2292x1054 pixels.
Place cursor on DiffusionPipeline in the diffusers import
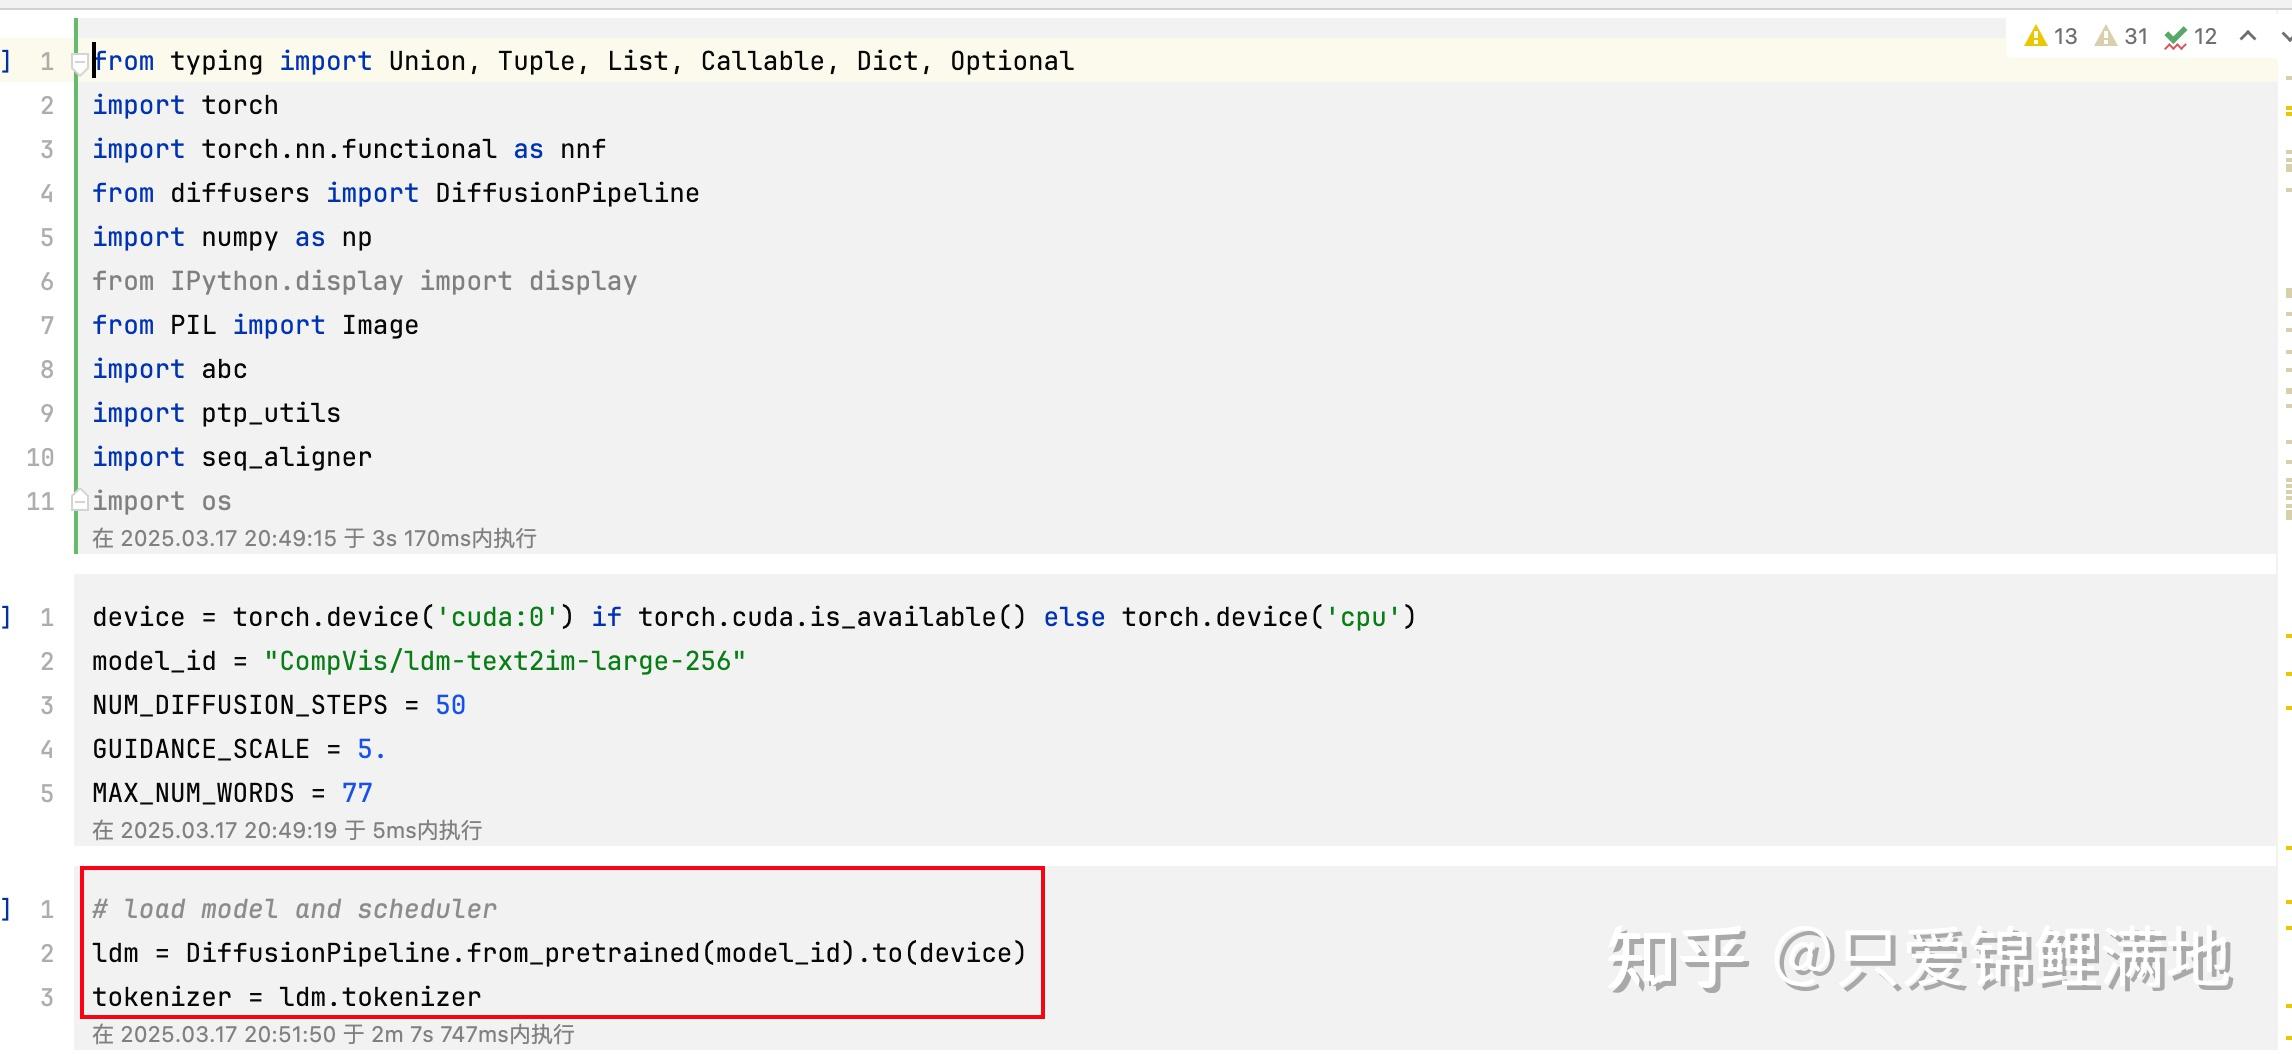pos(567,193)
